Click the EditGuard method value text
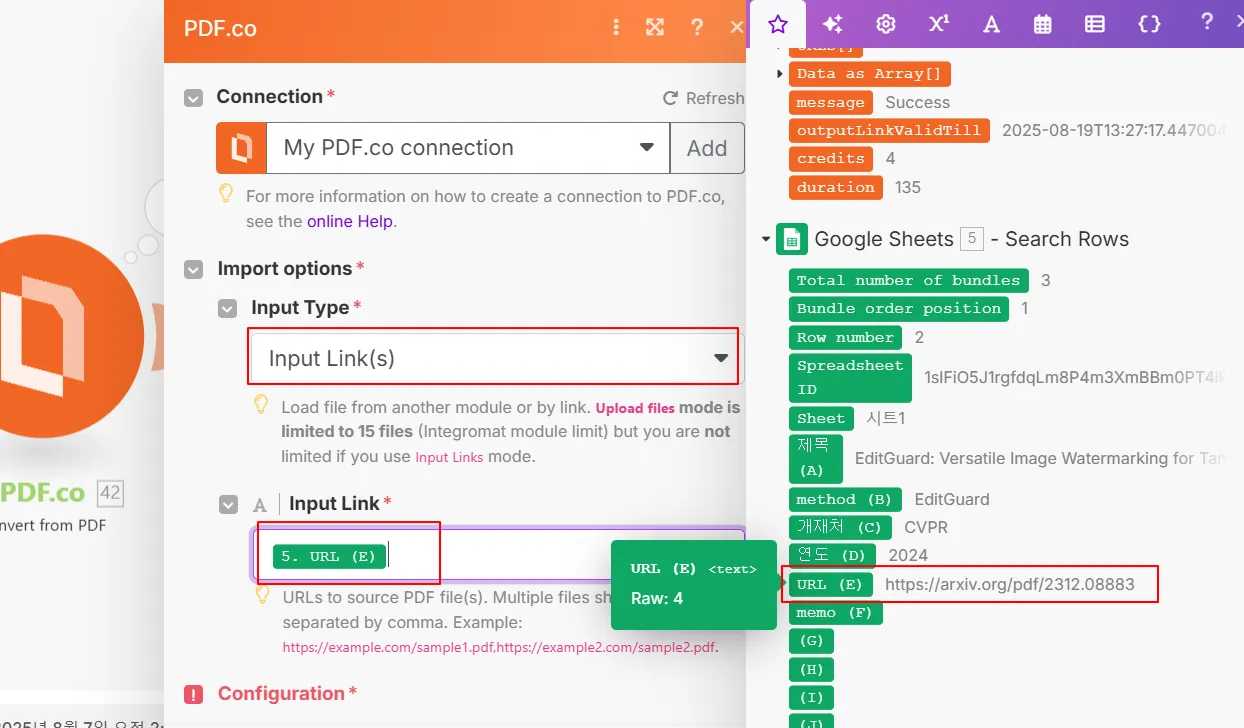 coord(952,499)
